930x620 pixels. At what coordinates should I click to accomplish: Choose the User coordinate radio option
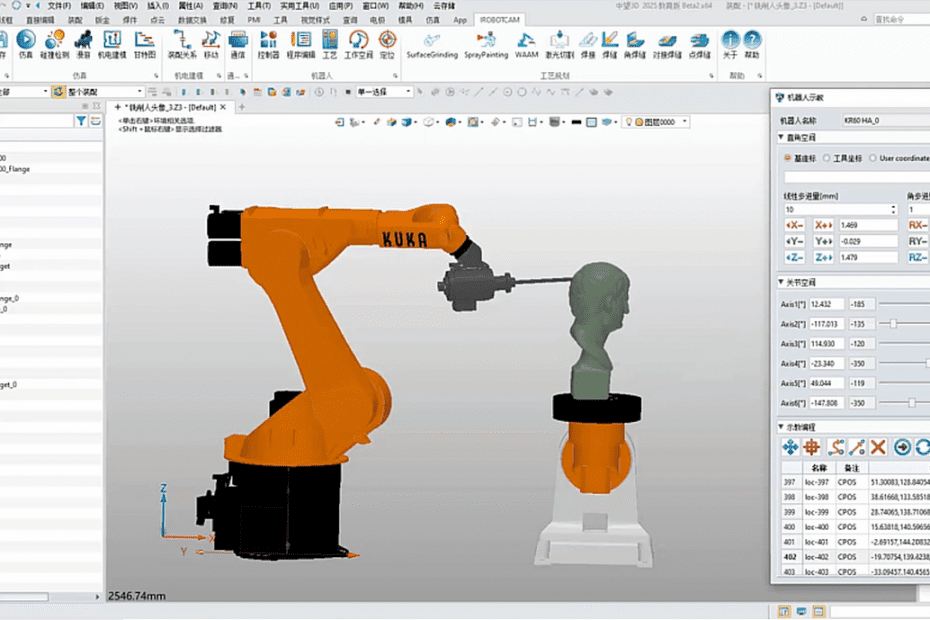tap(872, 158)
